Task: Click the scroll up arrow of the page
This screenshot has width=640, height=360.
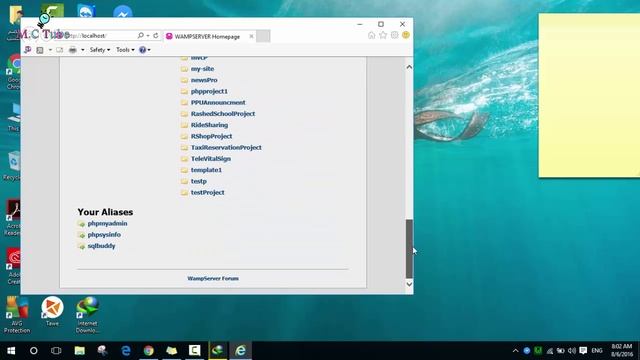Action: click(409, 67)
